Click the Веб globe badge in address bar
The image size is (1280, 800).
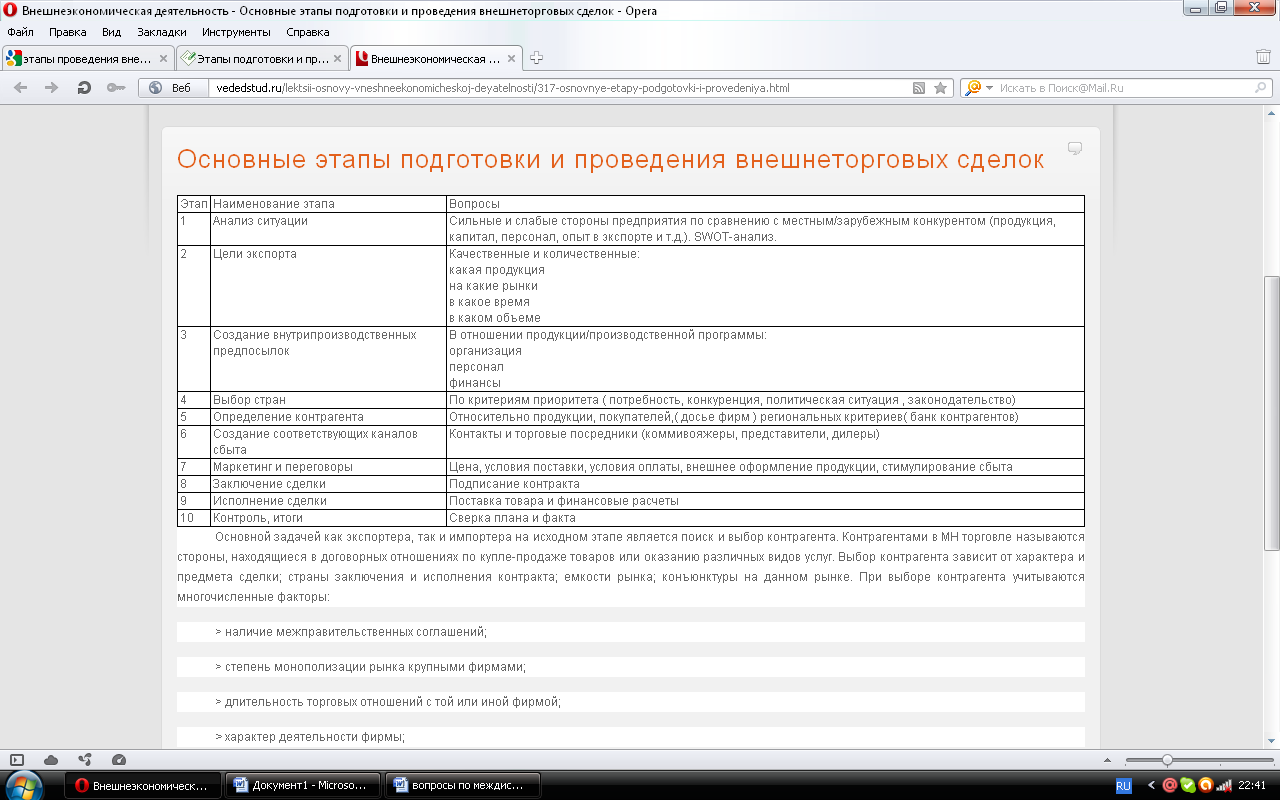point(171,88)
